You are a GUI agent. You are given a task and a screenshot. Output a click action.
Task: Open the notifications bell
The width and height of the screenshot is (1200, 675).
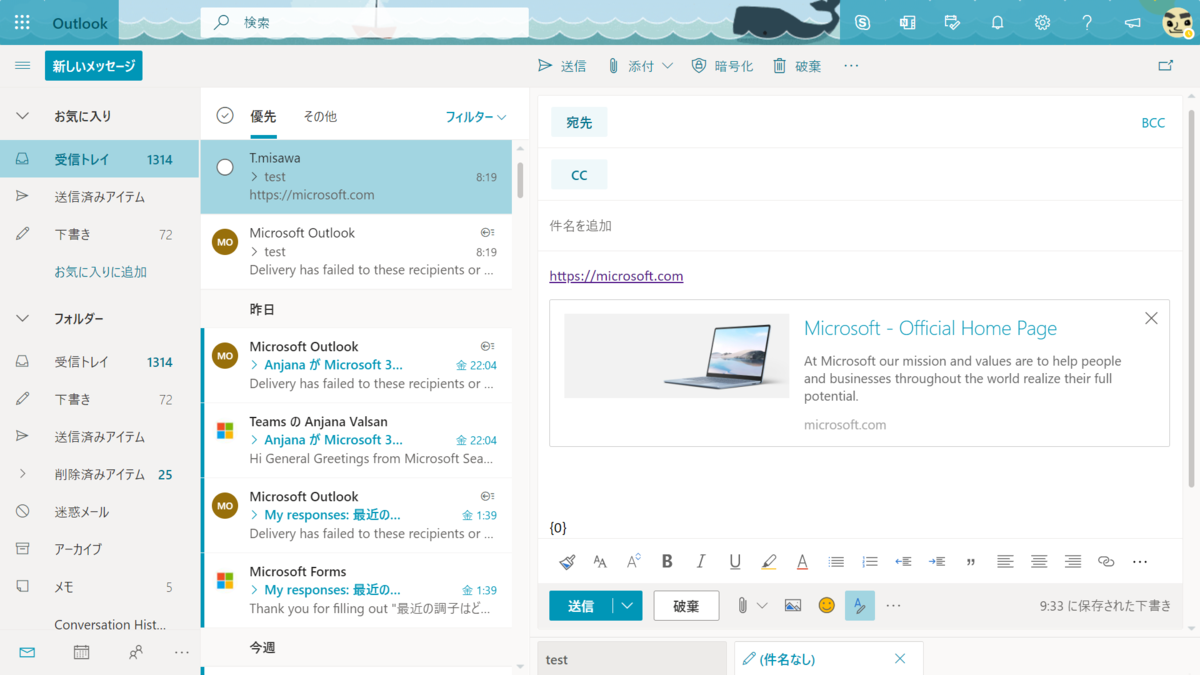[x=997, y=22]
